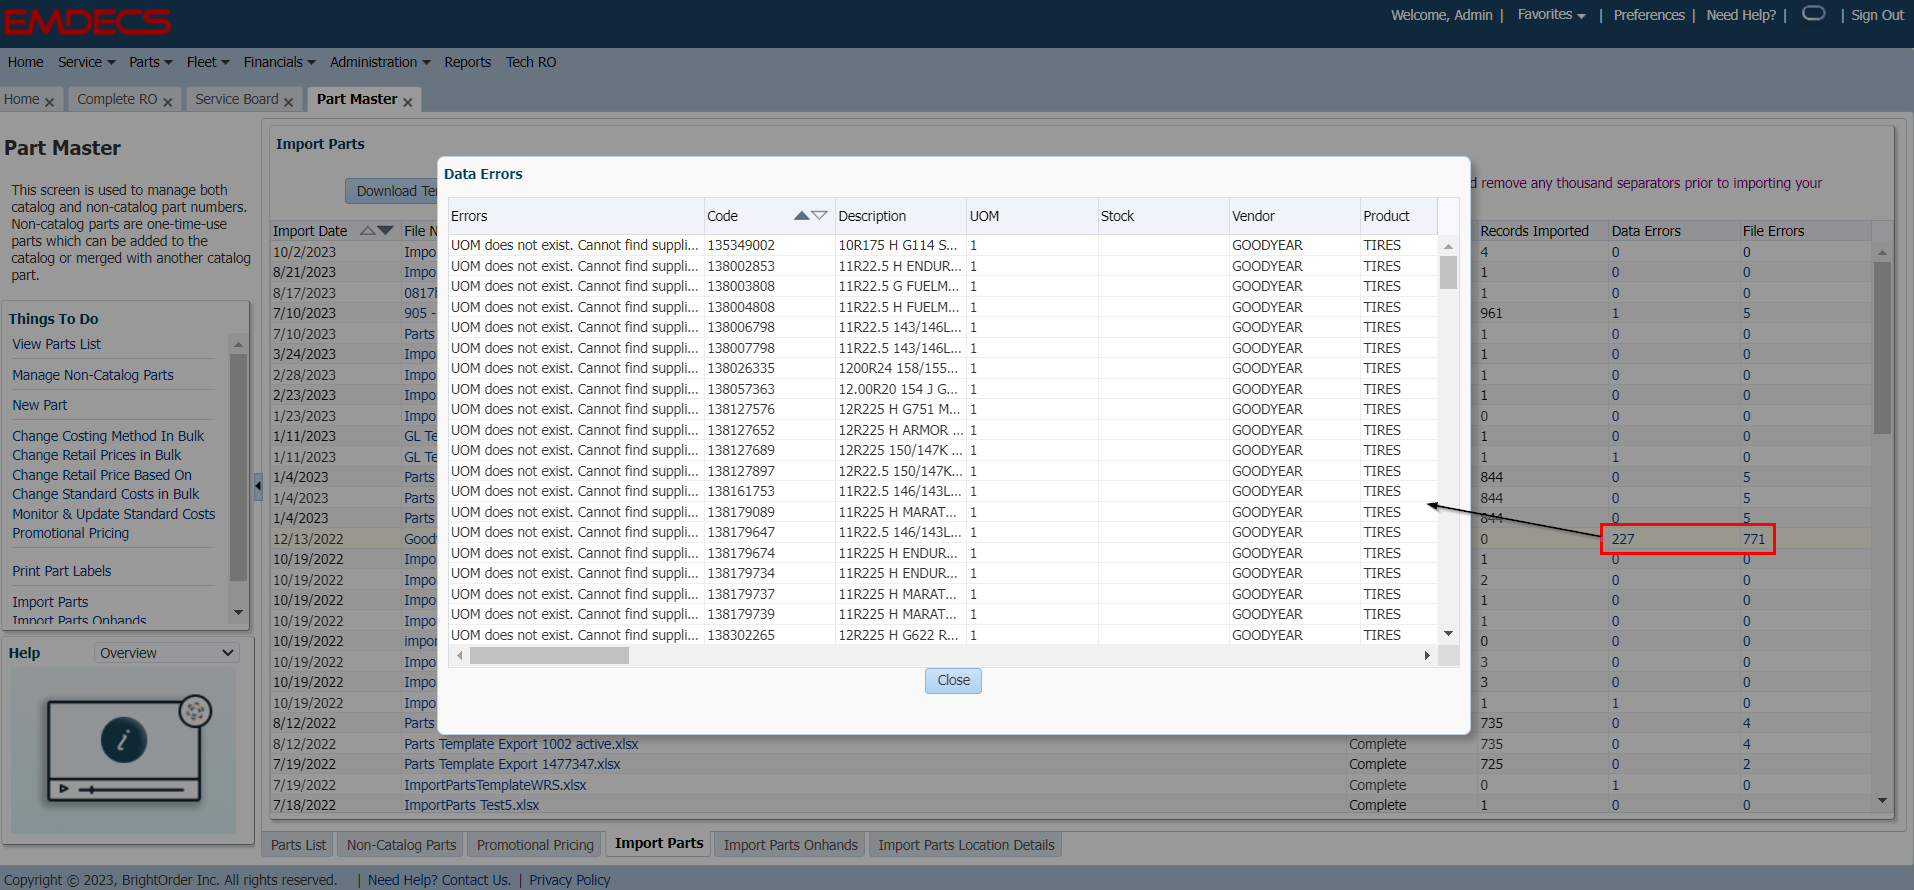The width and height of the screenshot is (1914, 890).
Task: Open Import Parts sidebar link
Action: [50, 602]
